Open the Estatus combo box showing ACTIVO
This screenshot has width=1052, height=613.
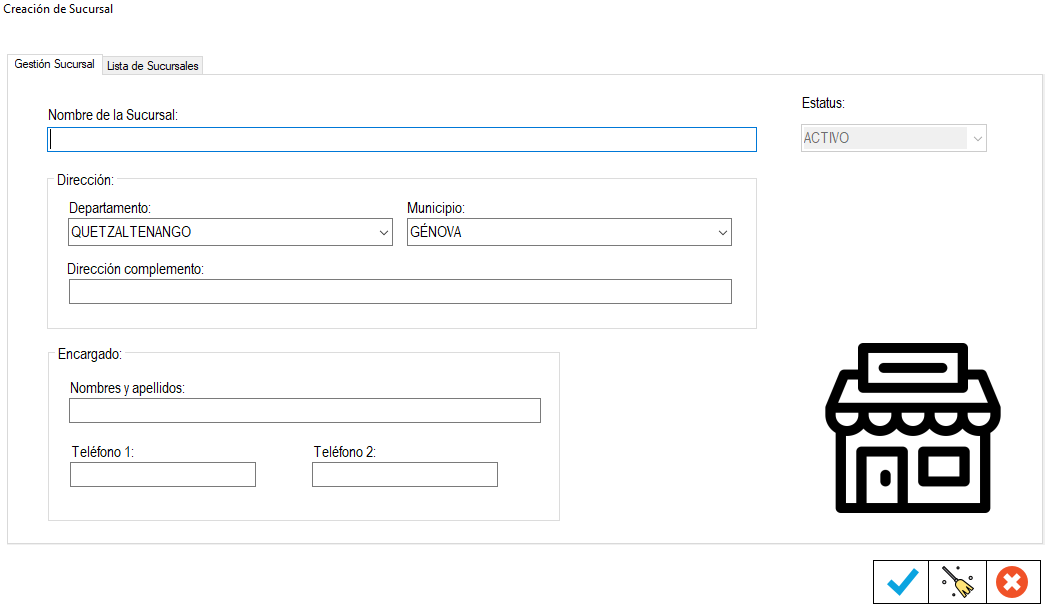pyautogui.click(x=893, y=138)
